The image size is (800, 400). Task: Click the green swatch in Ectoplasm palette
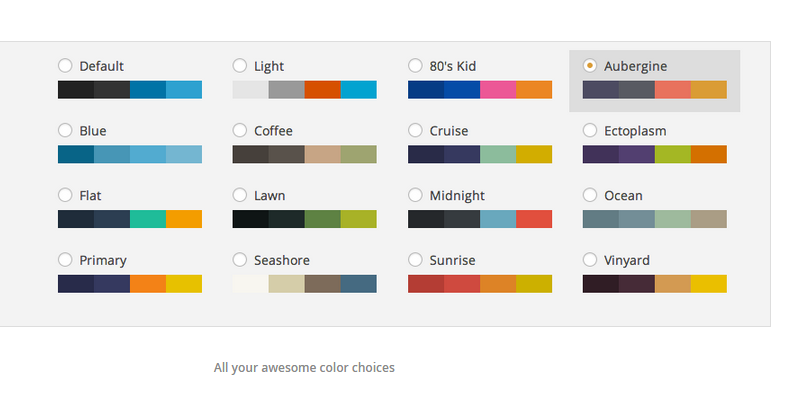(672, 154)
